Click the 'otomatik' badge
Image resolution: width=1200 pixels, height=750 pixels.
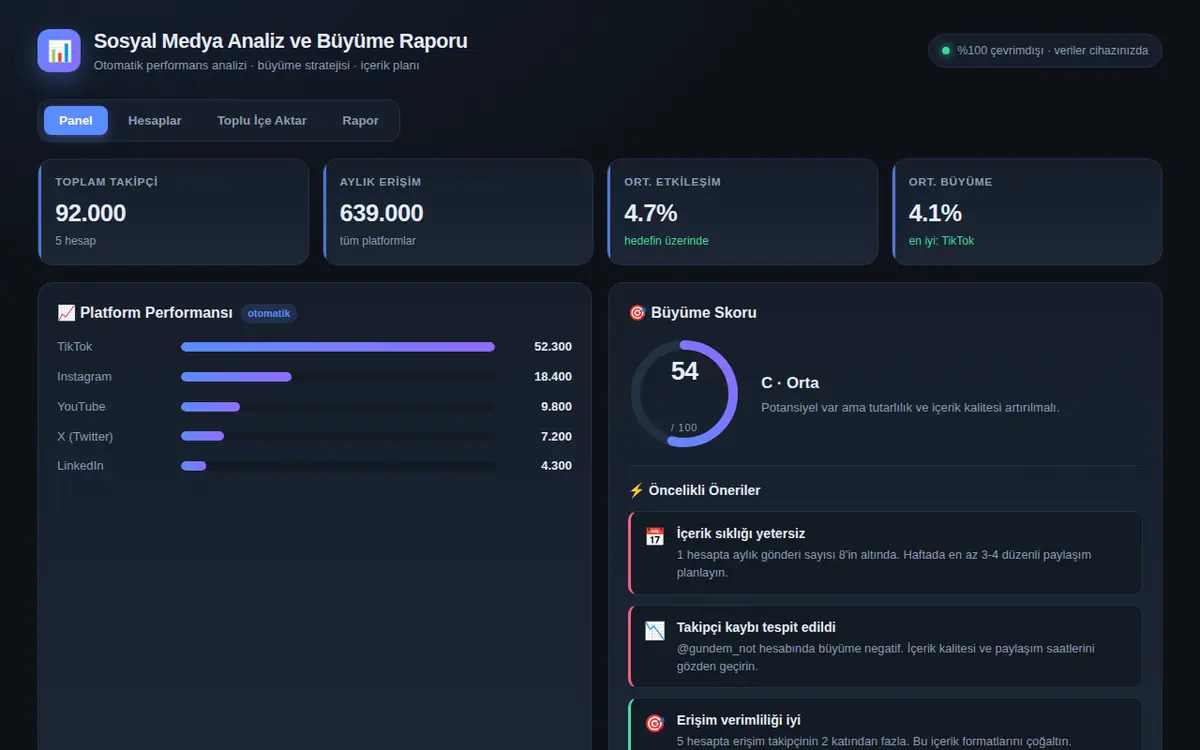[269, 313]
